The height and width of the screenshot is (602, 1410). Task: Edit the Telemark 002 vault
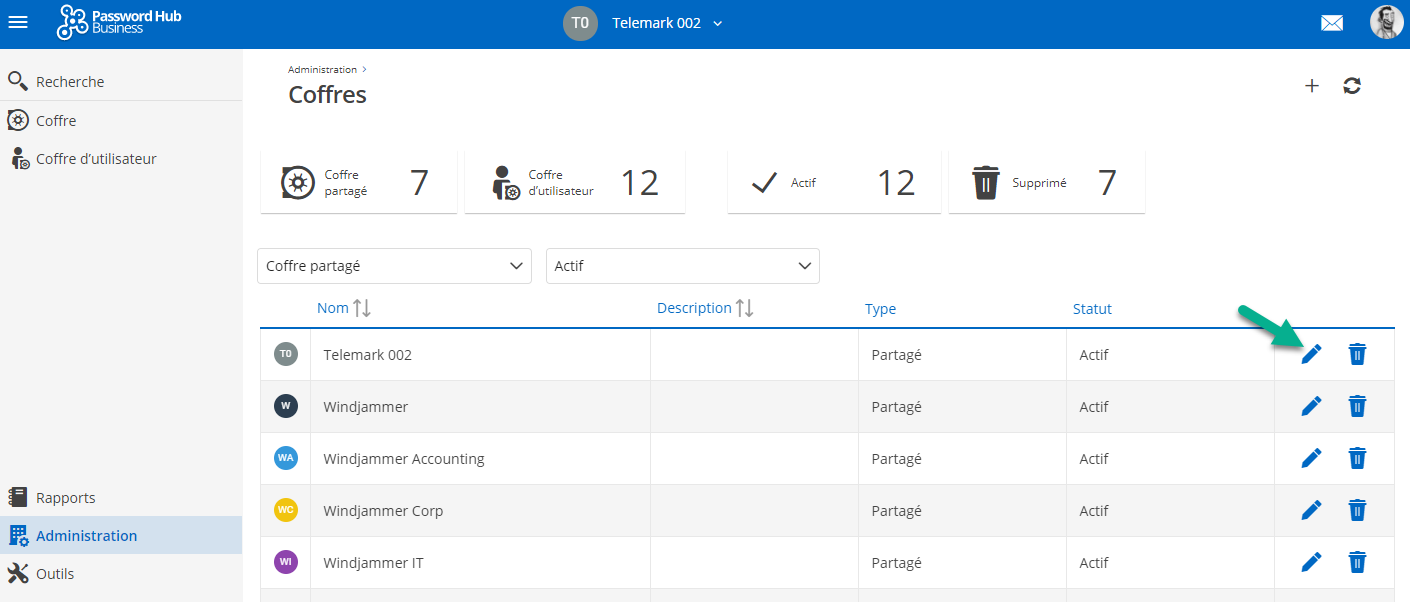(1311, 354)
